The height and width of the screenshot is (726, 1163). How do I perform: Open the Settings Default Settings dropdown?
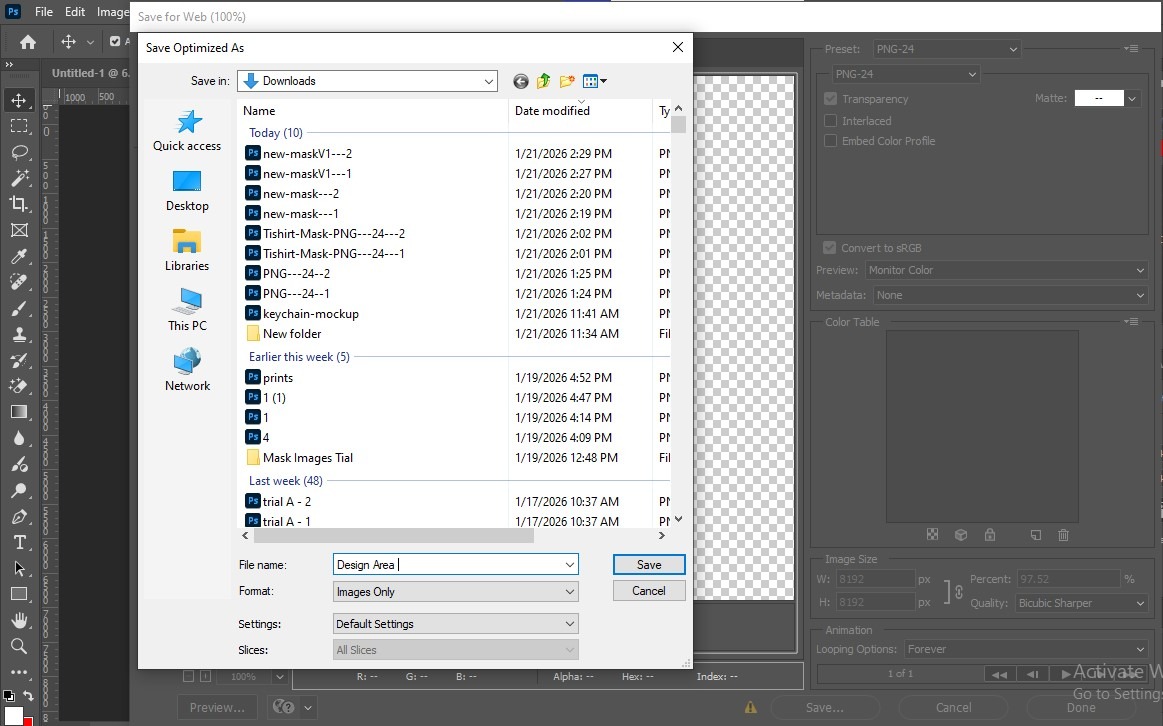click(456, 624)
